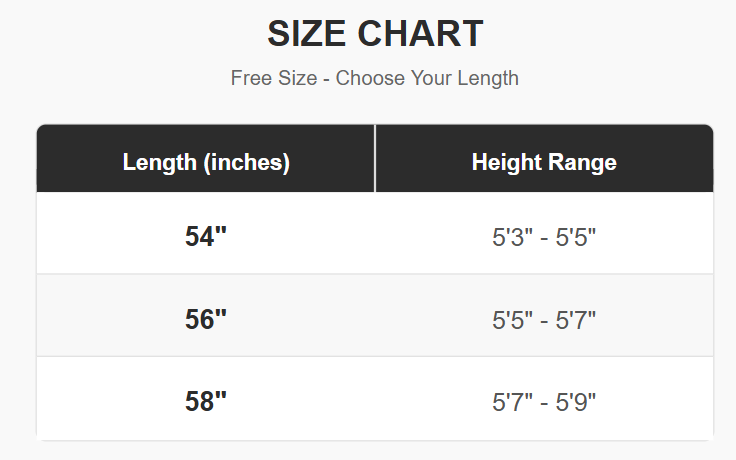Click the 5'5" - 5'7" height range cell
The width and height of the screenshot is (736, 460).
click(544, 321)
